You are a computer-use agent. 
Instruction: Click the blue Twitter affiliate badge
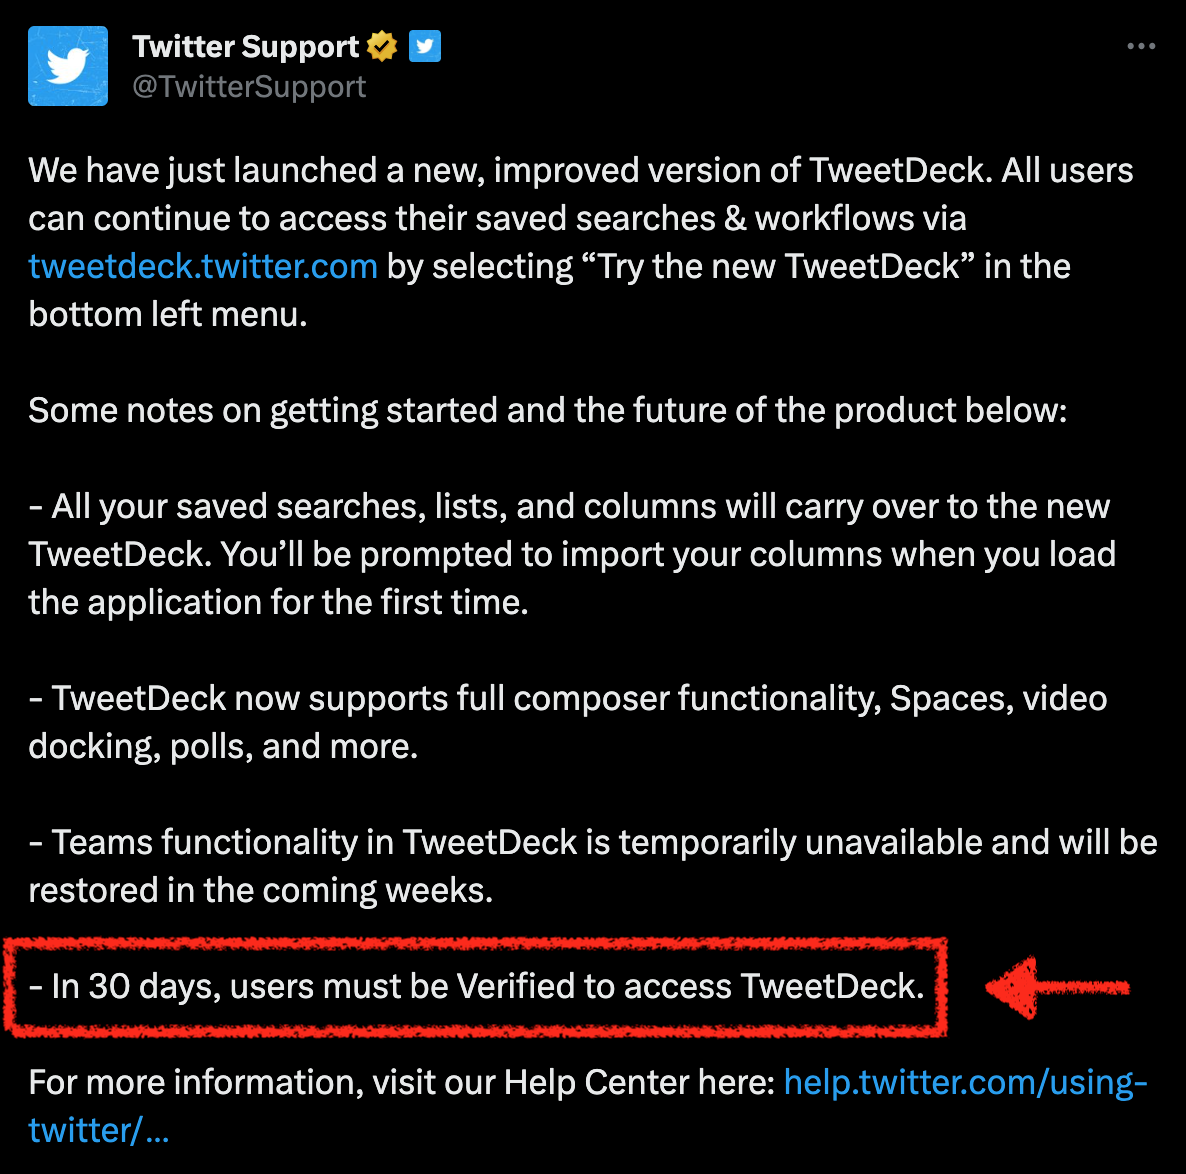point(425,46)
